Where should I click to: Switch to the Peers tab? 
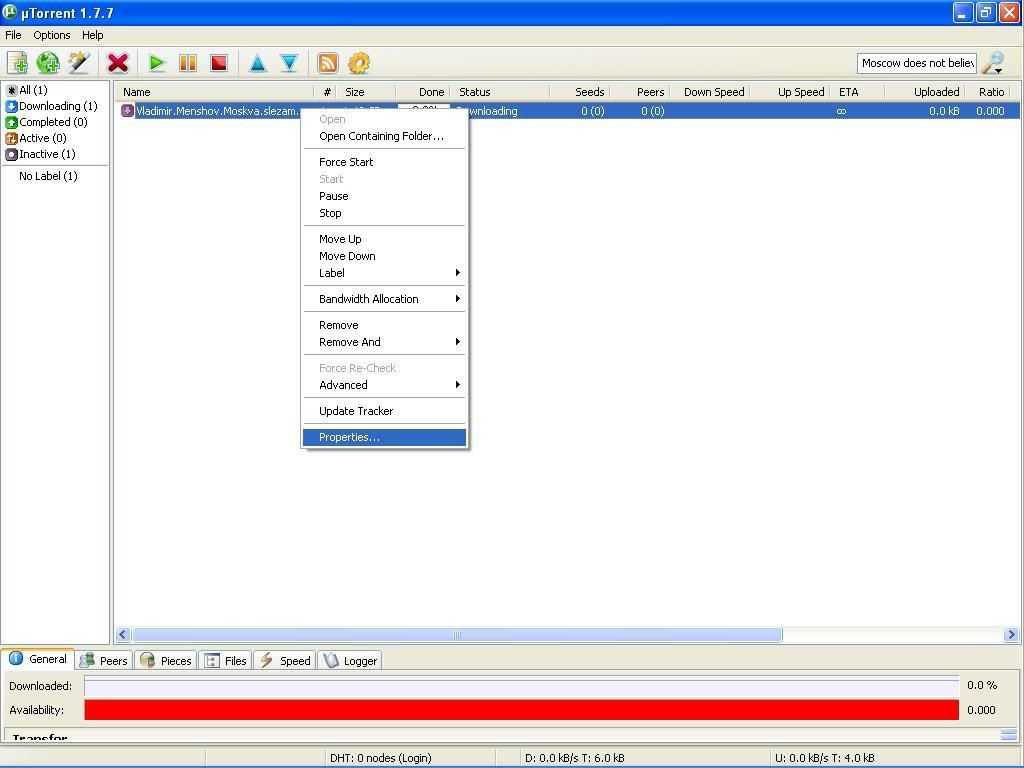104,660
